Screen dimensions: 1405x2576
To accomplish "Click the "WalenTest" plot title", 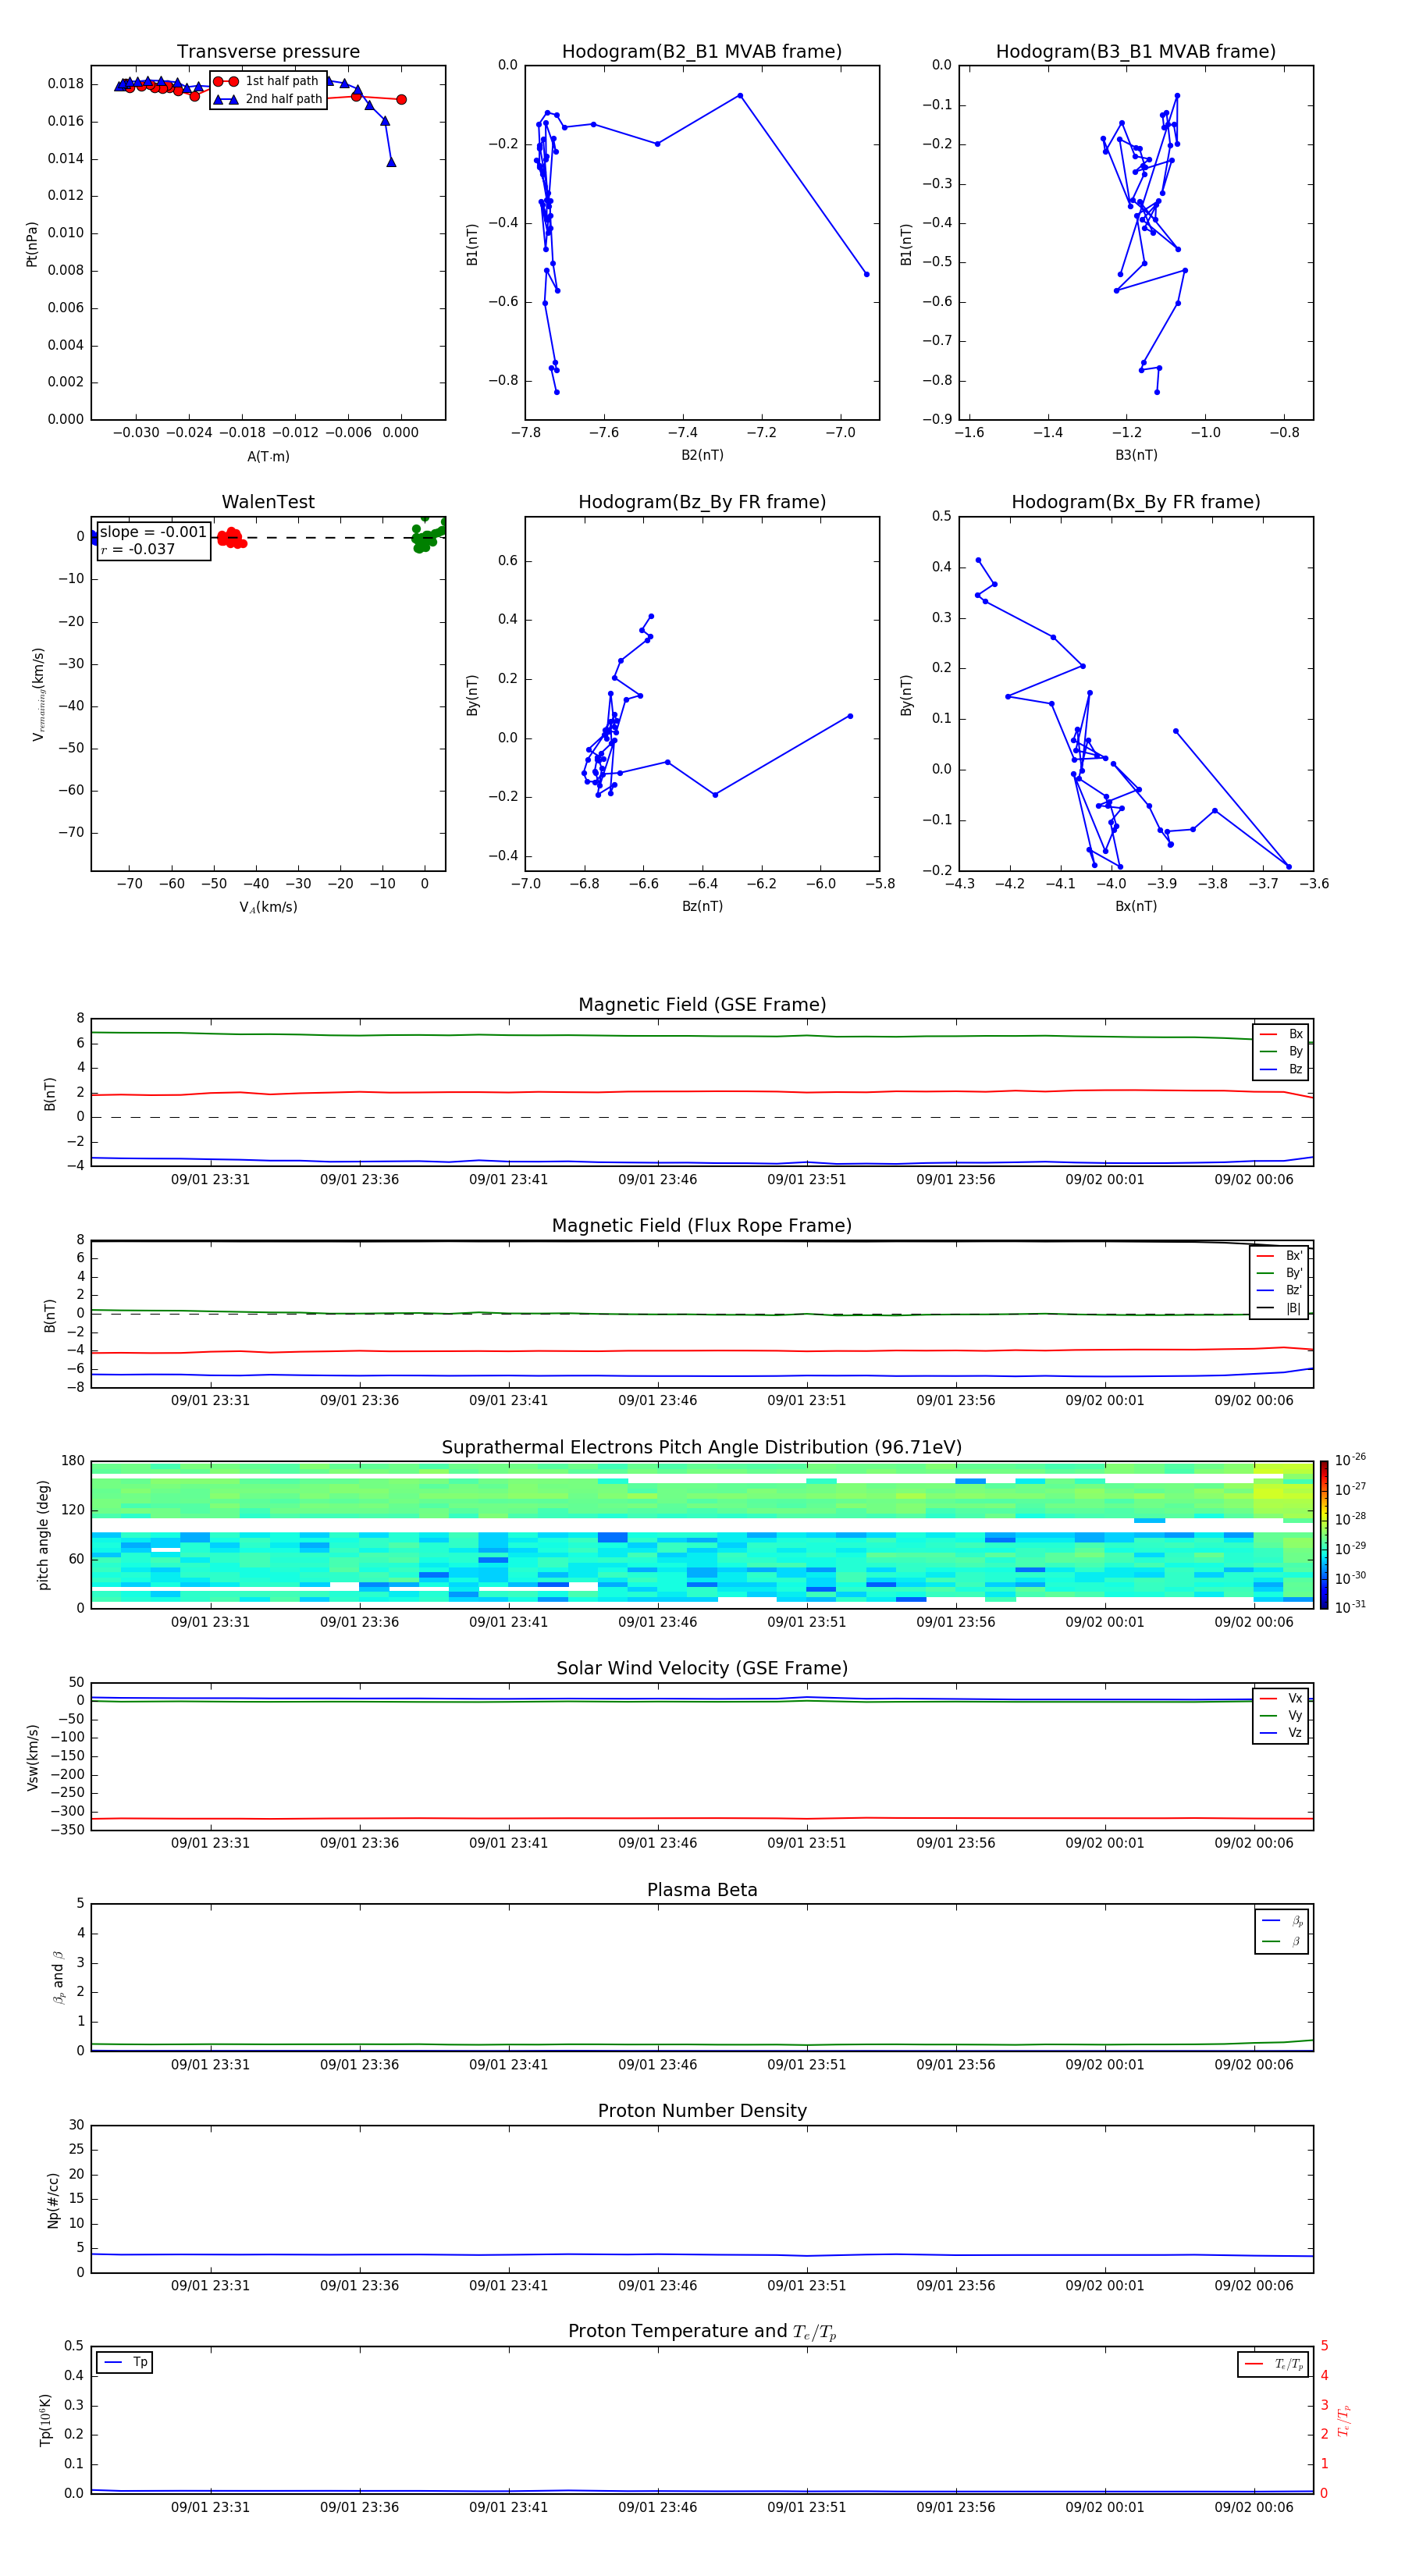I will (268, 502).
